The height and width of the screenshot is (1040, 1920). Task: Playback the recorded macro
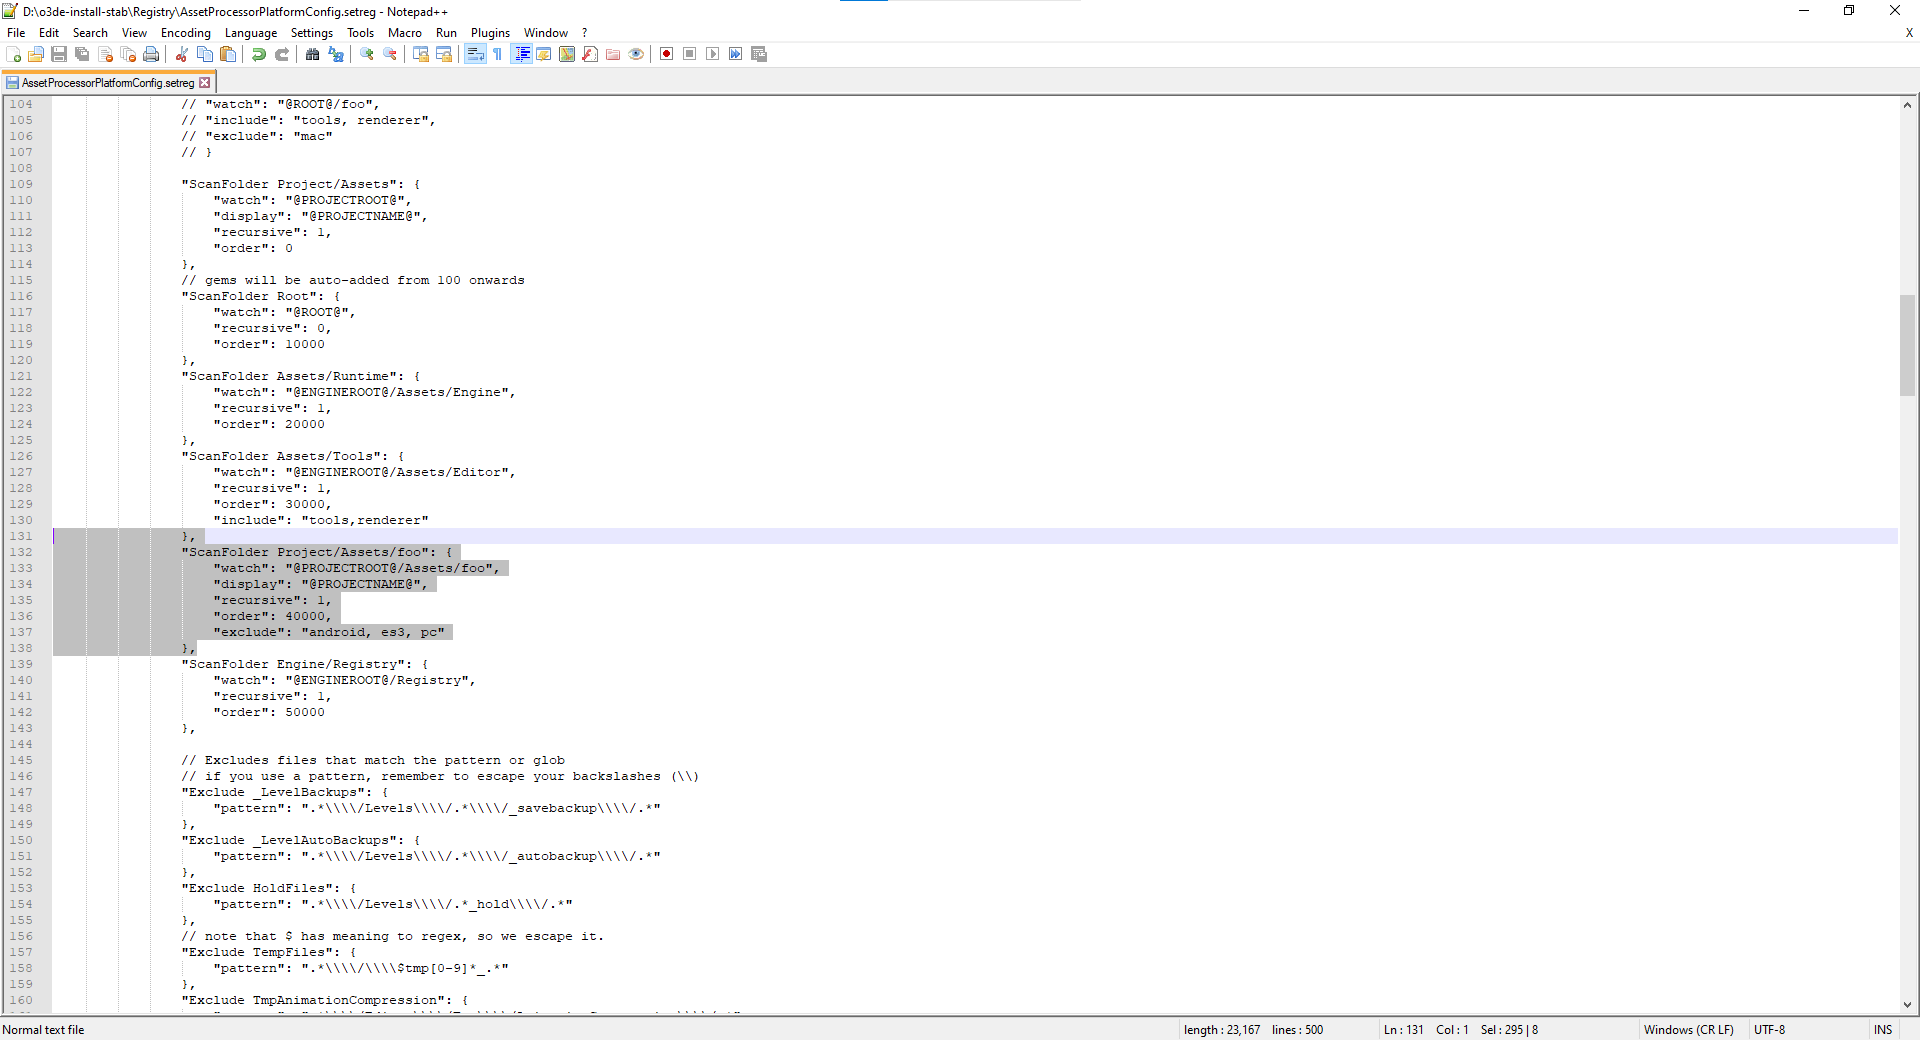(713, 54)
